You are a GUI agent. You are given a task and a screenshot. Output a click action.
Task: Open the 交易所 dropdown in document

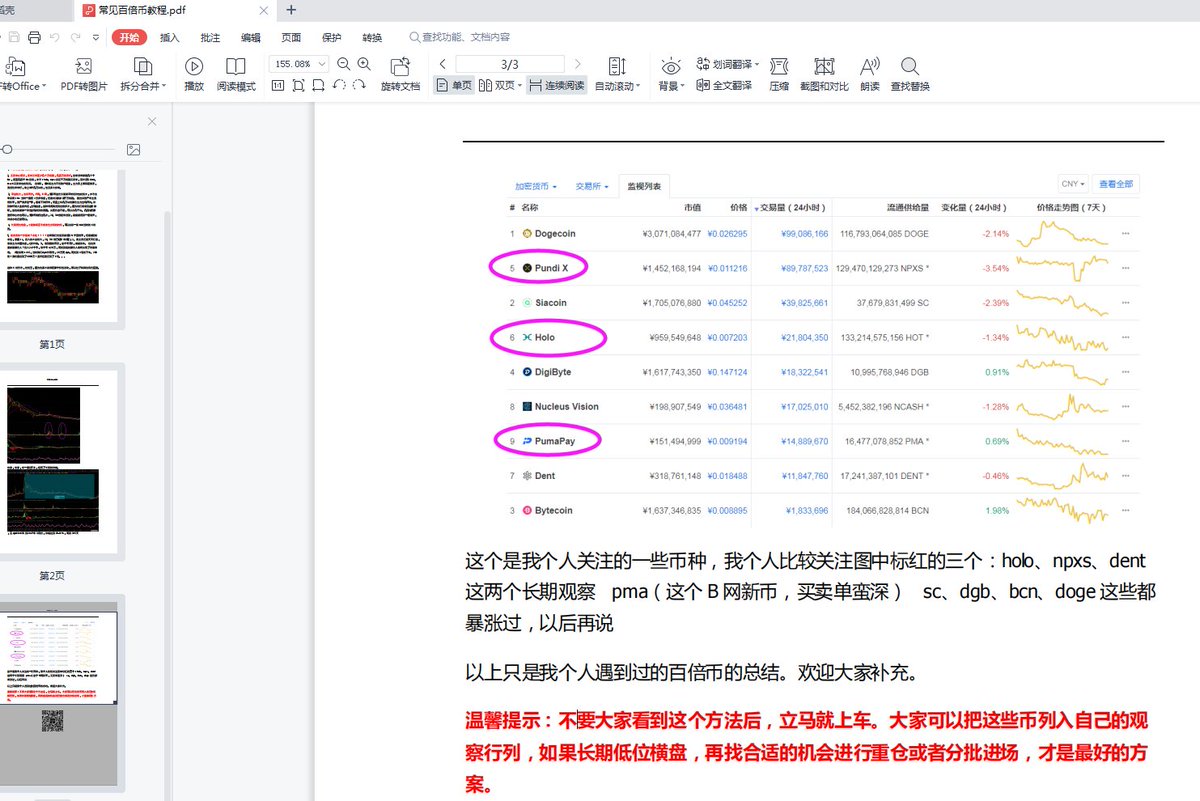tap(593, 186)
